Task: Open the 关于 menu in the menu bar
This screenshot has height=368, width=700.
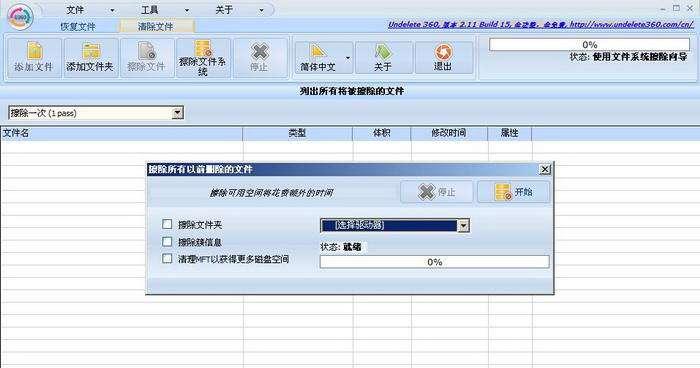Action: tap(224, 10)
